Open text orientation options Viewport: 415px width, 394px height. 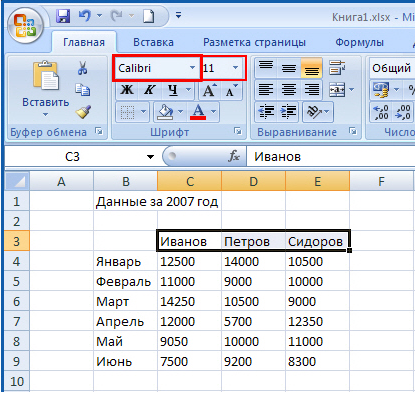point(318,112)
